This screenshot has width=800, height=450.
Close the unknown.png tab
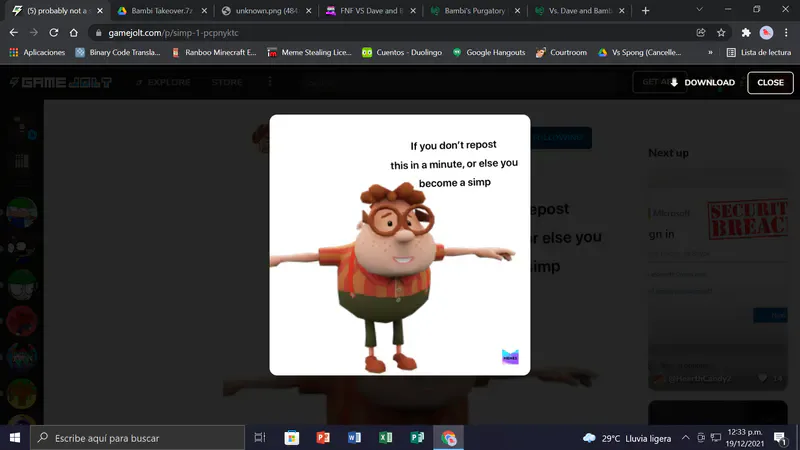click(x=309, y=11)
